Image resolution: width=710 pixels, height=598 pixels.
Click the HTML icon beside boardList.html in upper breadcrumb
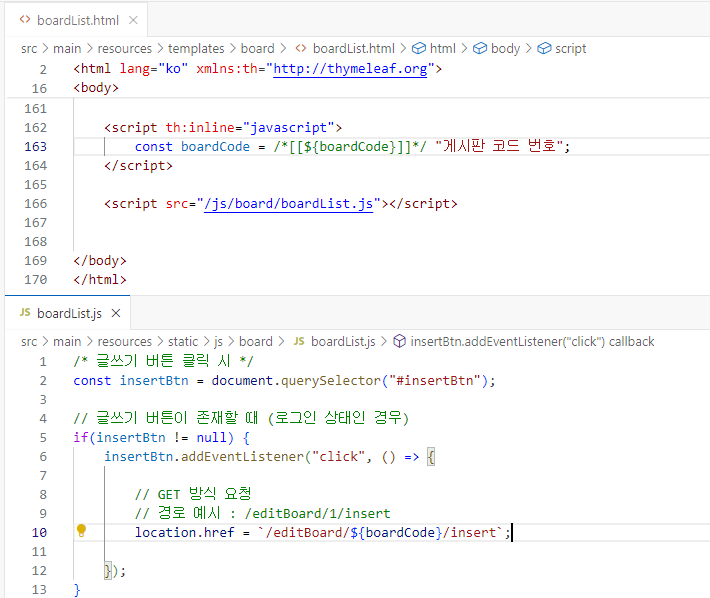pyautogui.click(x=301, y=48)
